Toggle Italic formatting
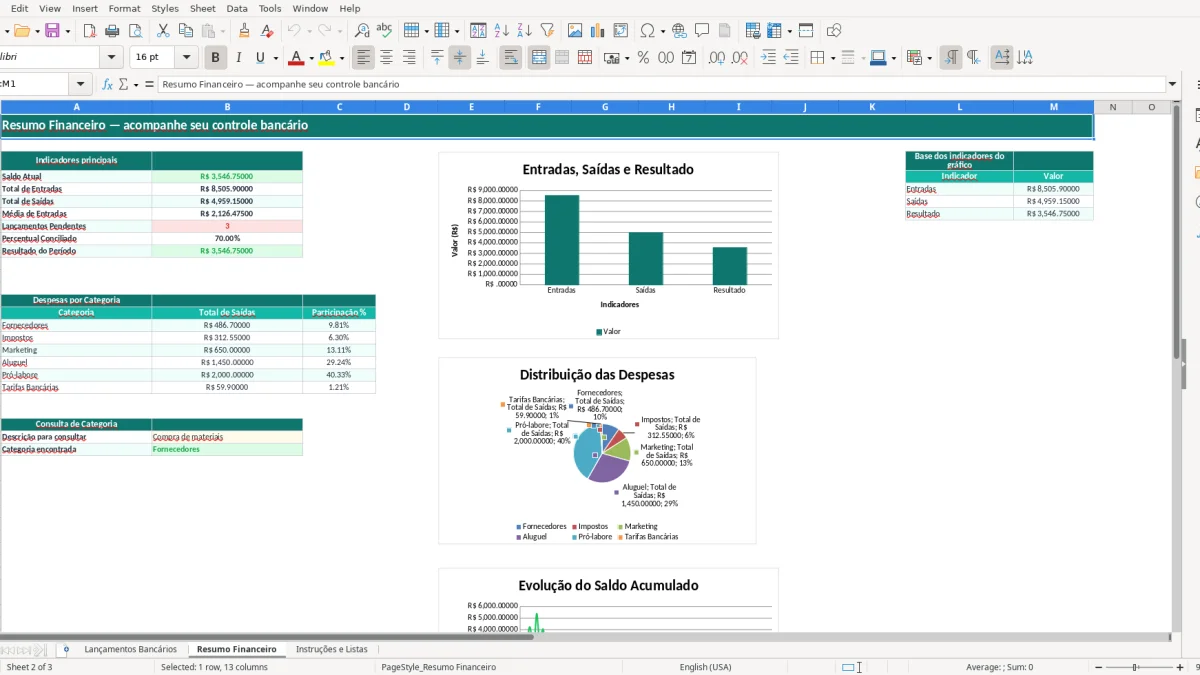This screenshot has width=1200, height=675. pos(238,58)
